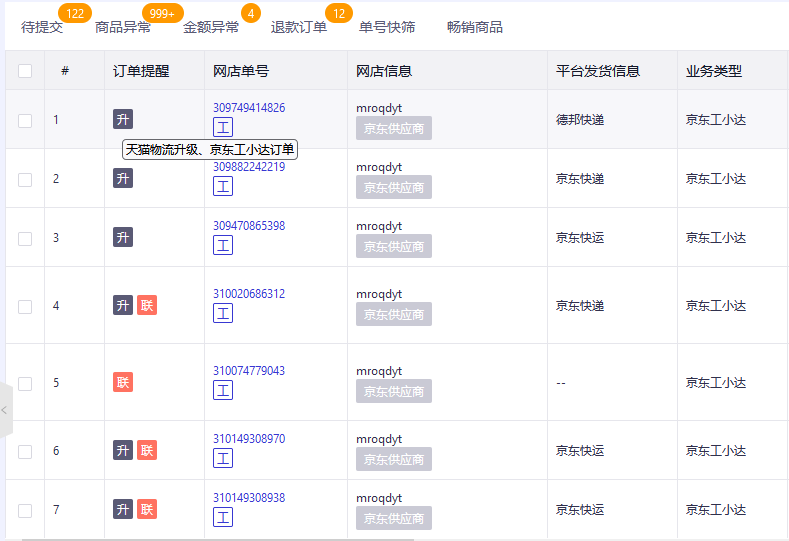Click the 京东快递 cell in row 2
This screenshot has height=541, width=789.
(580, 179)
